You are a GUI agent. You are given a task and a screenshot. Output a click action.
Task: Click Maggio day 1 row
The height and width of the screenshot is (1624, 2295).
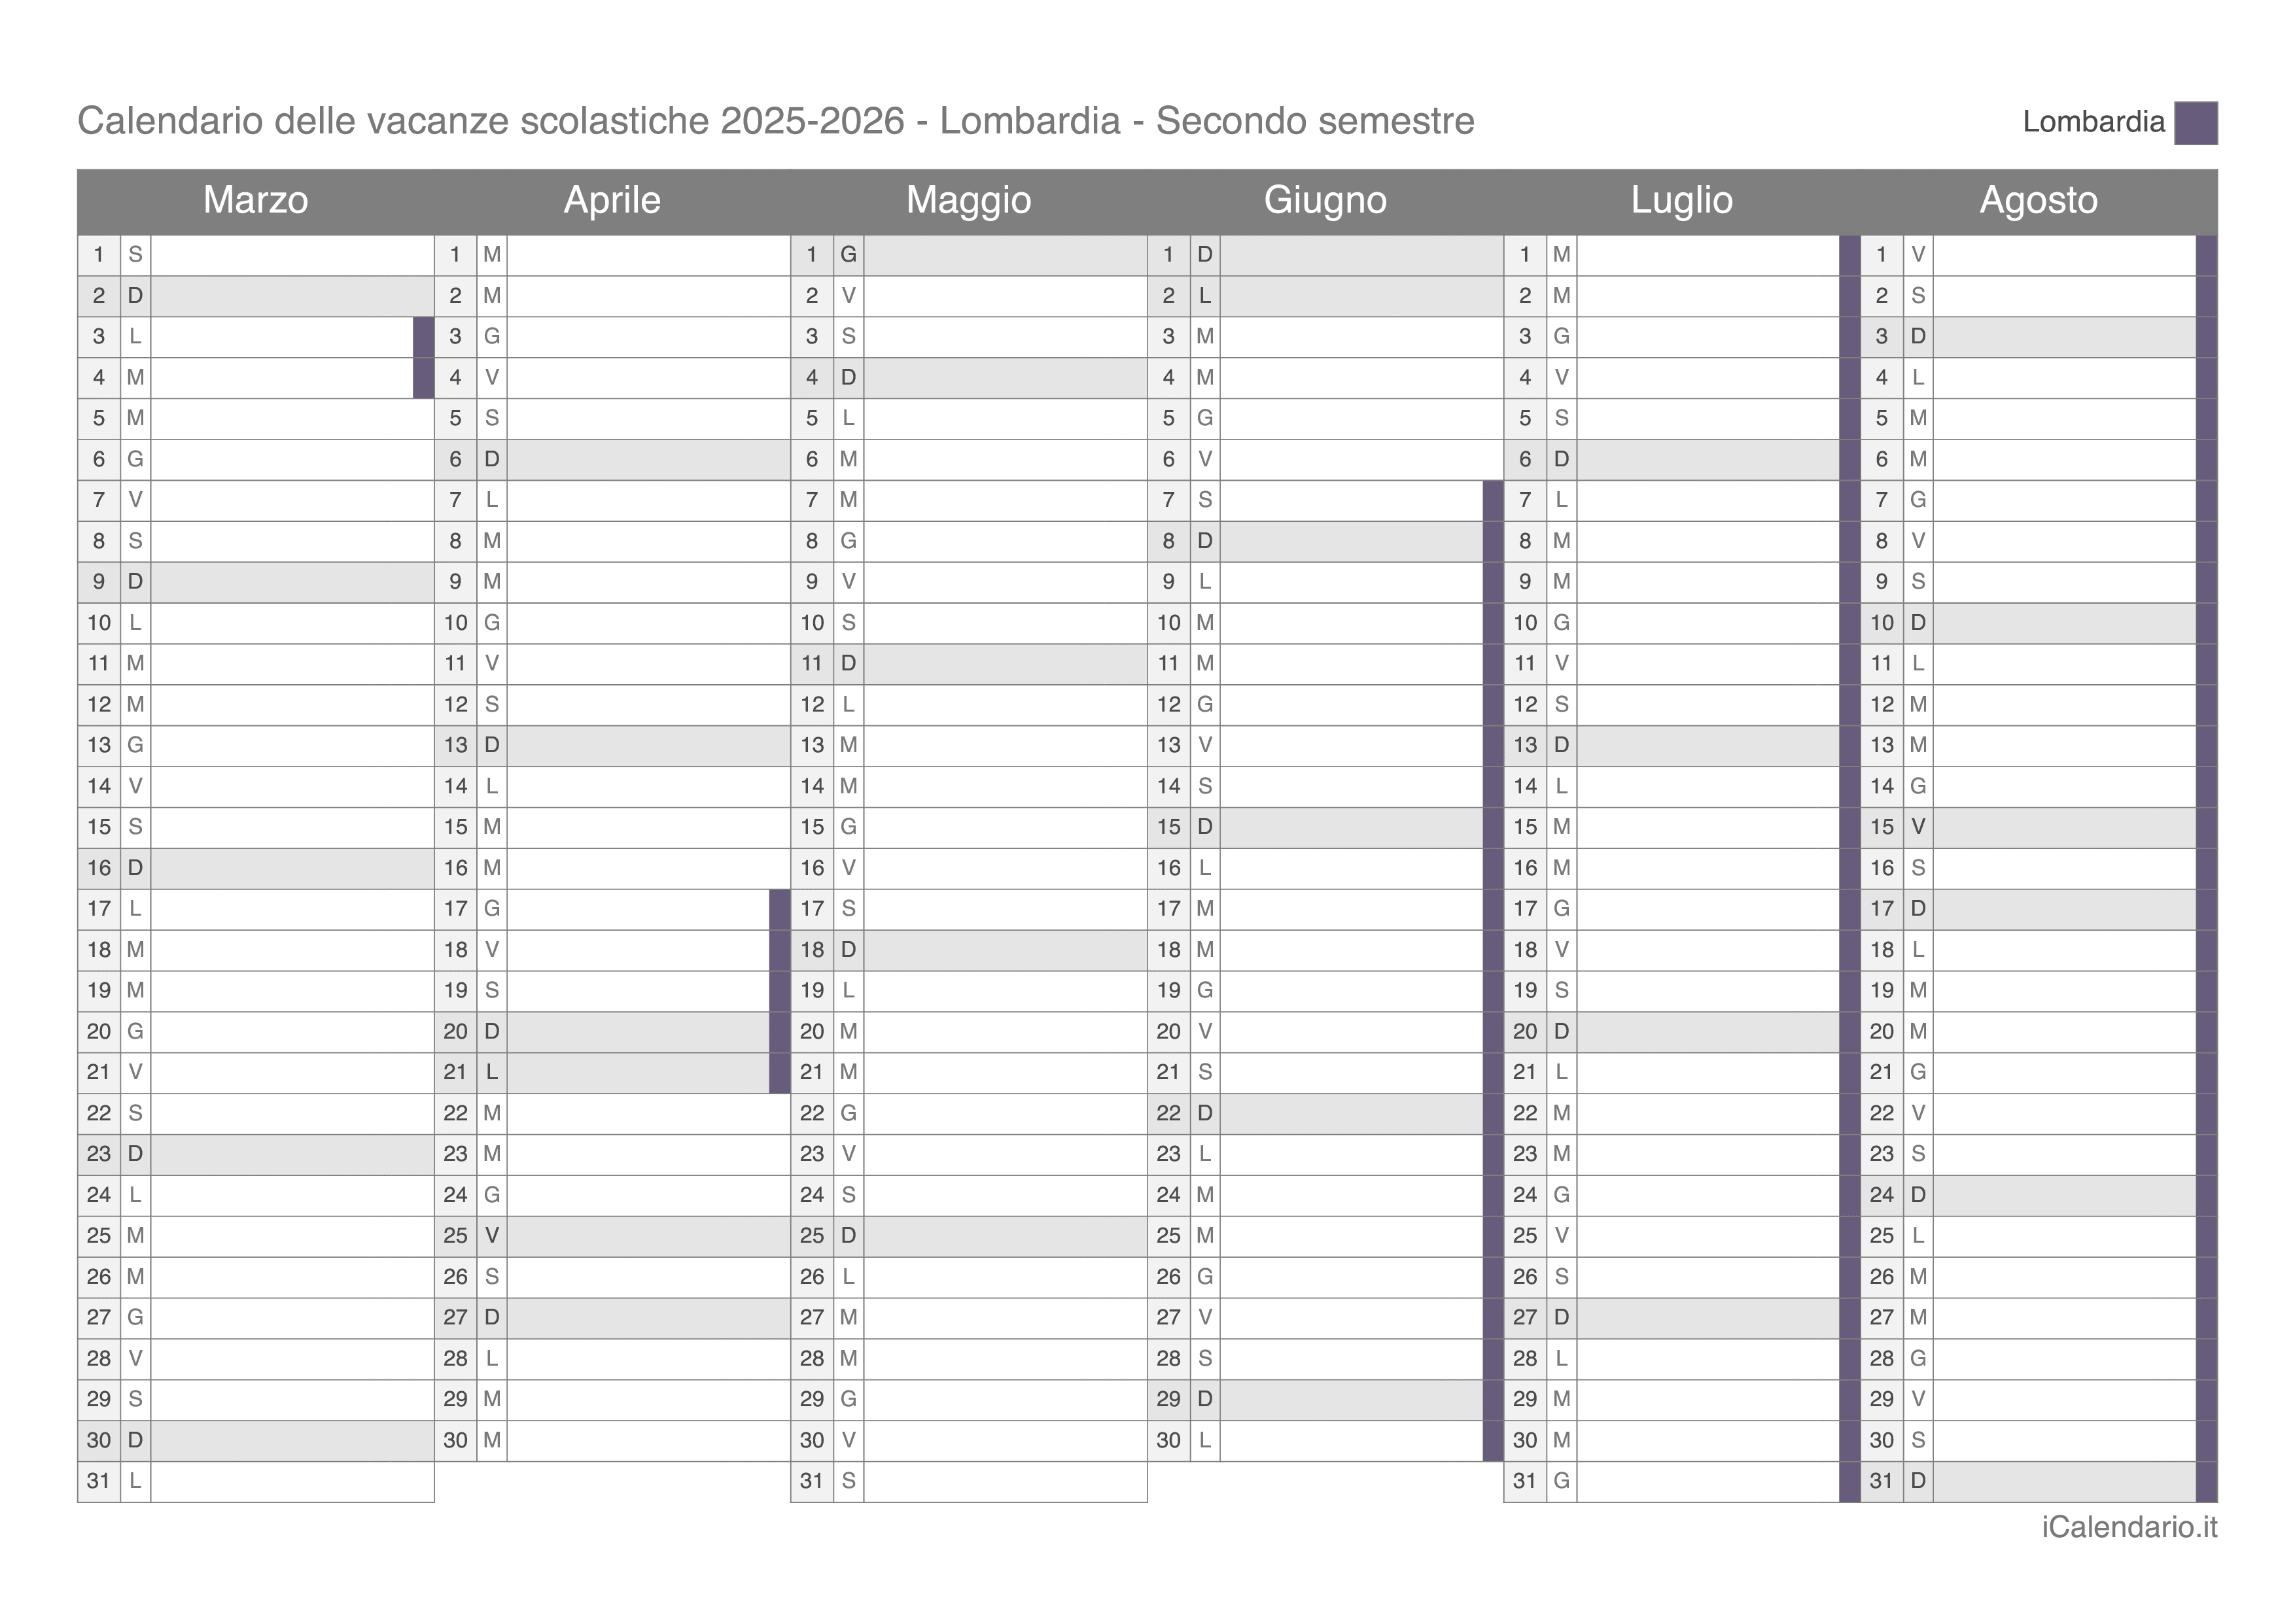tap(969, 255)
